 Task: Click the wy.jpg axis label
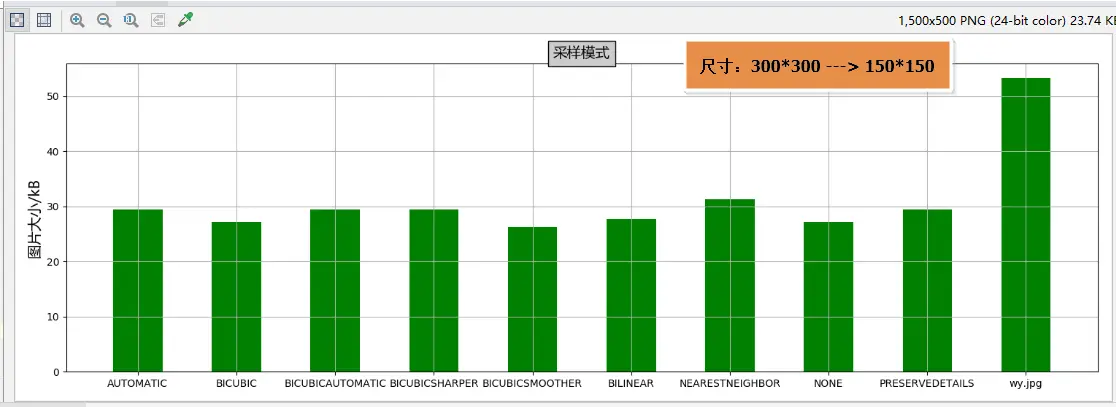(x=1026, y=383)
